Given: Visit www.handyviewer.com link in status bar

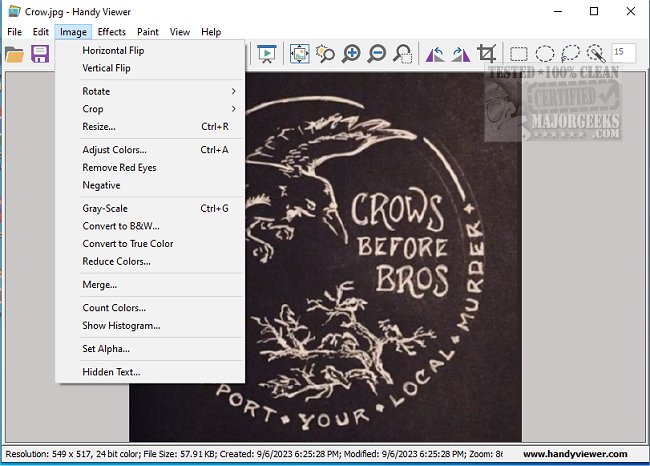Looking at the screenshot, I should 575,454.
